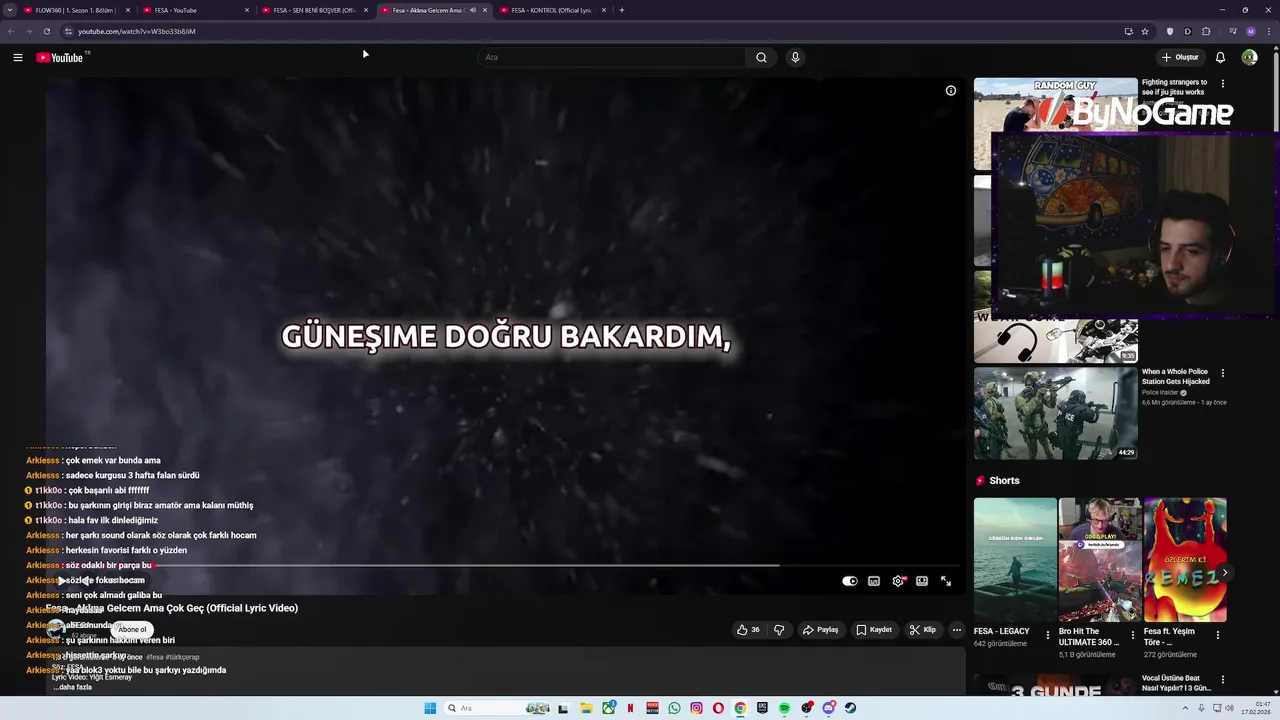The width and height of the screenshot is (1280, 720).
Task: Click the #türkçerap hashtag
Action: click(181, 657)
